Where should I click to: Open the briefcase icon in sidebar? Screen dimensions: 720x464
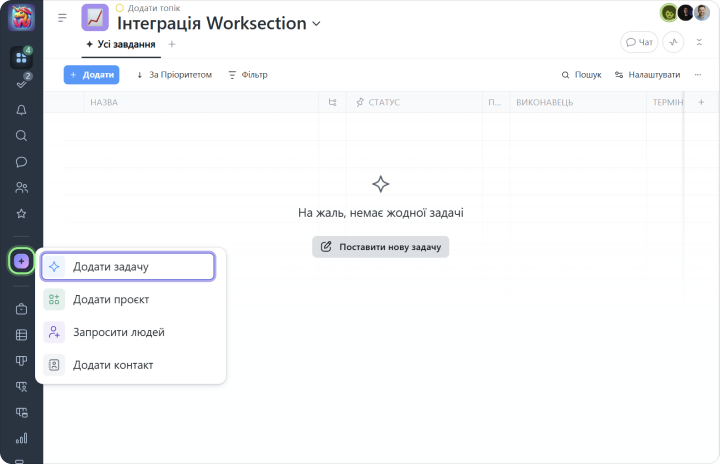(x=21, y=309)
